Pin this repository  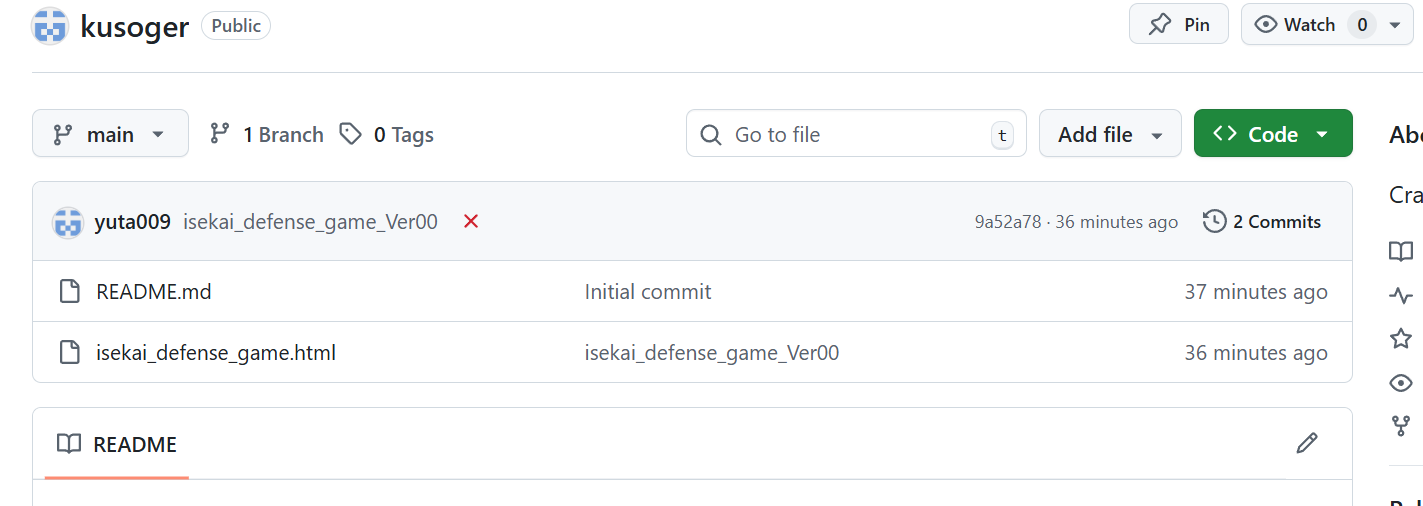click(1178, 25)
